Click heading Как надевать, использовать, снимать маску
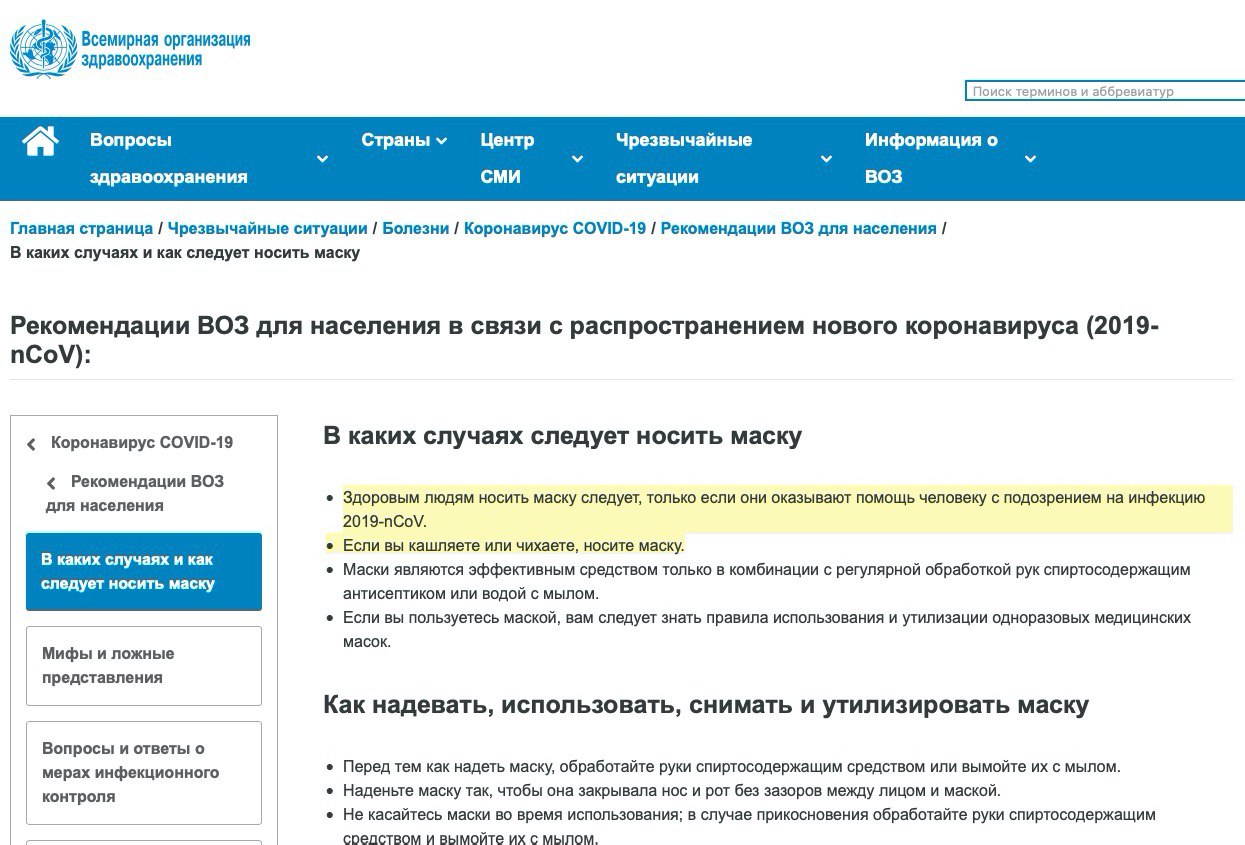Image resolution: width=1245 pixels, height=845 pixels. pyautogui.click(x=706, y=705)
